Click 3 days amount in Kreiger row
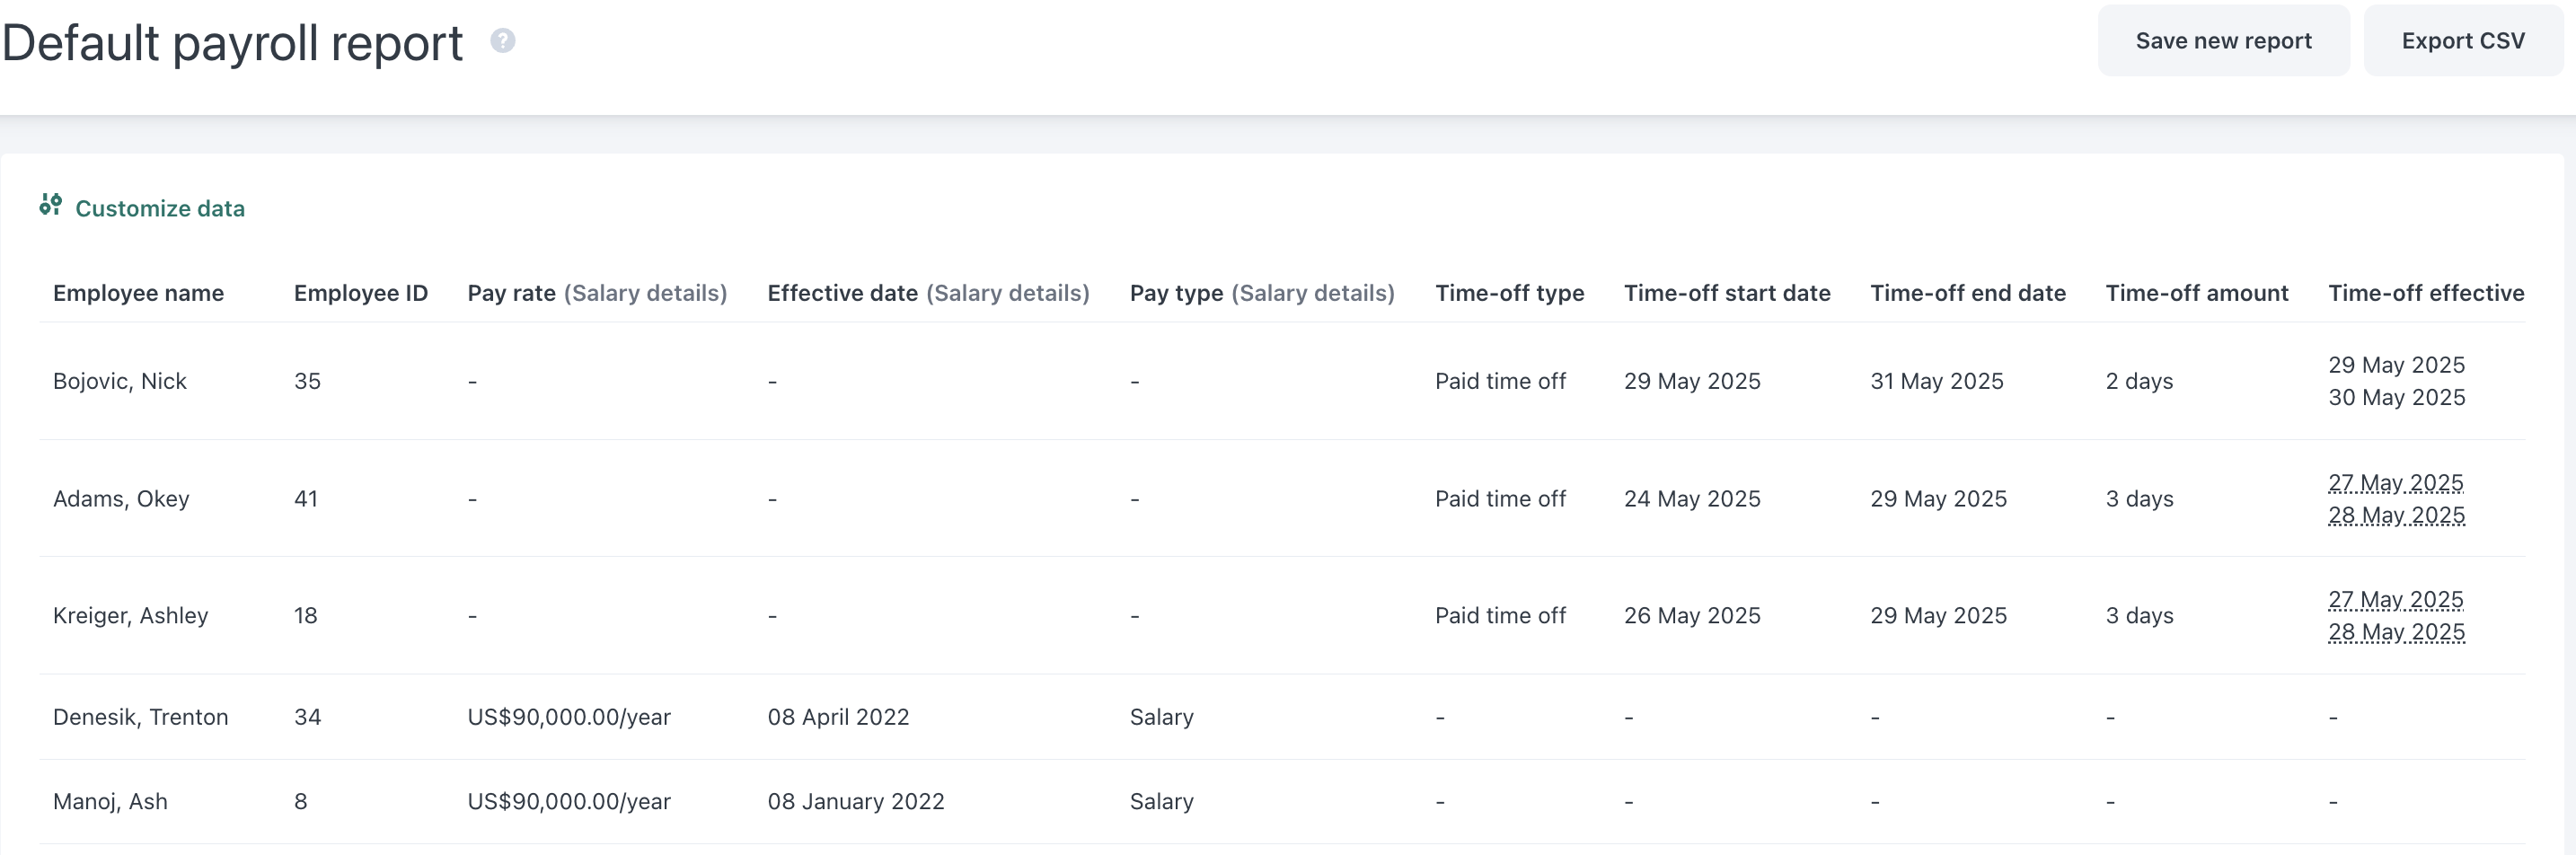The width and height of the screenshot is (2576, 855). tap(2139, 615)
